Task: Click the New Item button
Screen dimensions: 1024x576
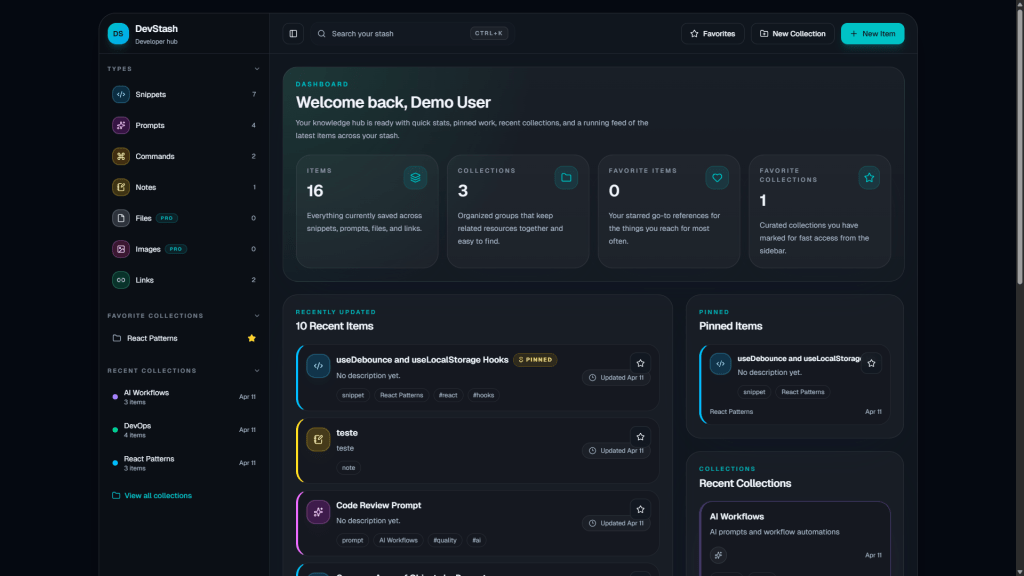Action: [872, 34]
